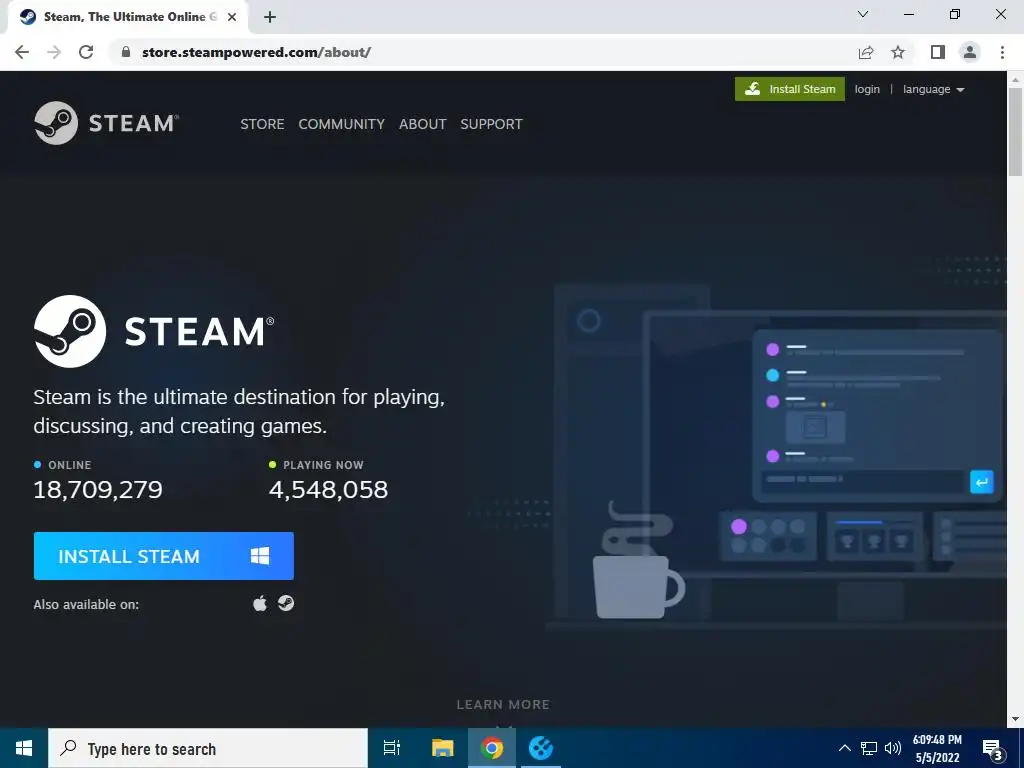Image resolution: width=1024 pixels, height=768 pixels.
Task: Click the Windows logo on INSTALL STEAM
Action: tap(260, 556)
